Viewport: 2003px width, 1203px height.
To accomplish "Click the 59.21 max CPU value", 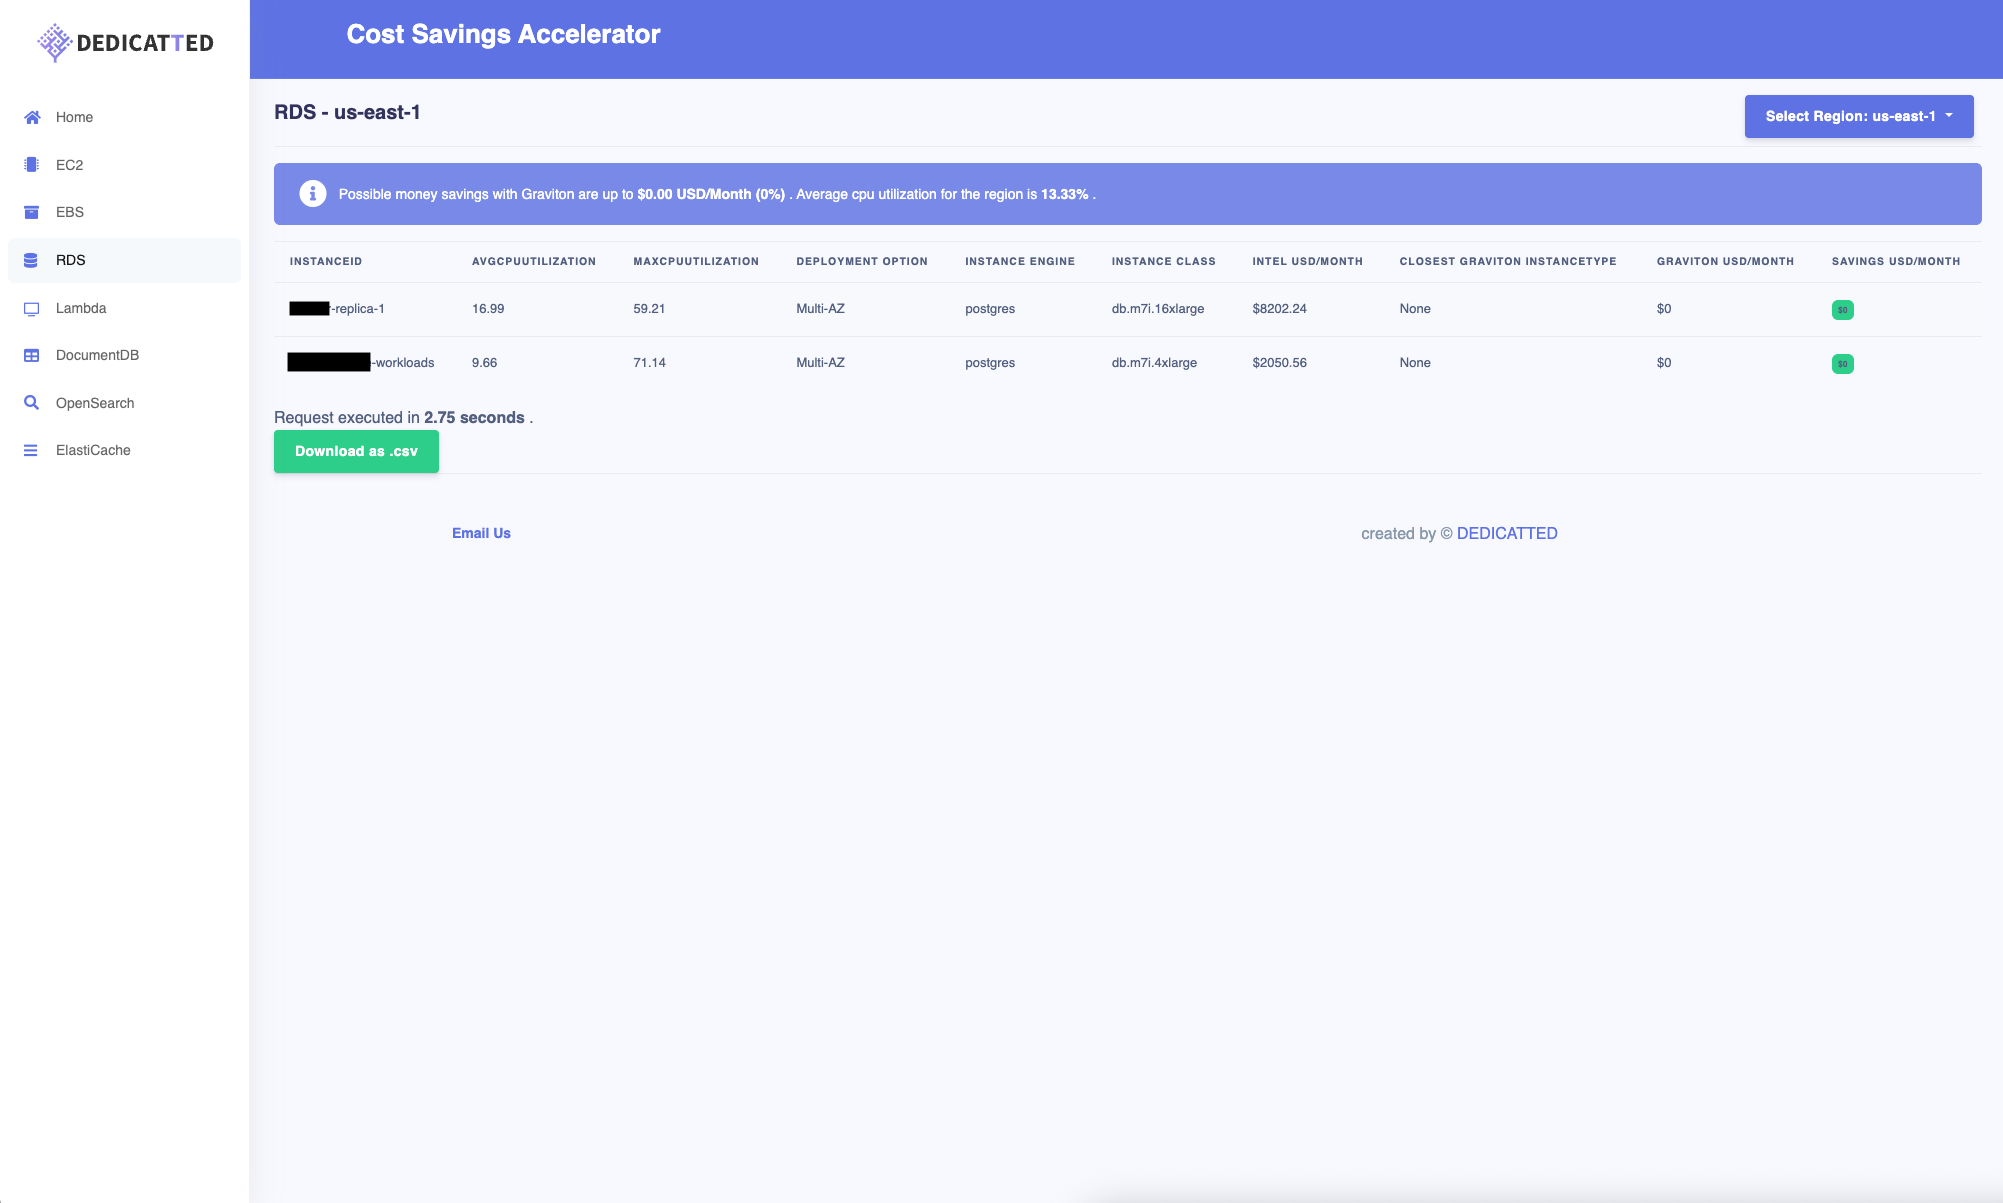I will click(x=649, y=309).
